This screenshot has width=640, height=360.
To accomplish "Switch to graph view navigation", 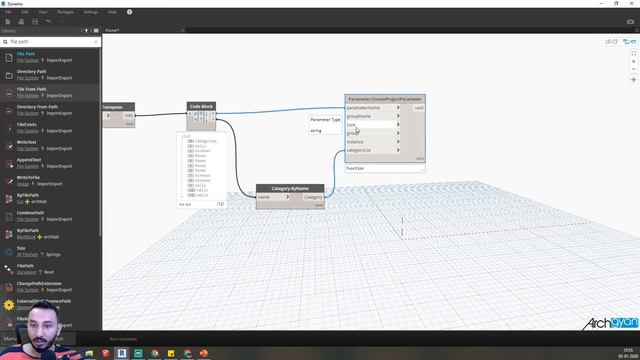I will point(629,42).
